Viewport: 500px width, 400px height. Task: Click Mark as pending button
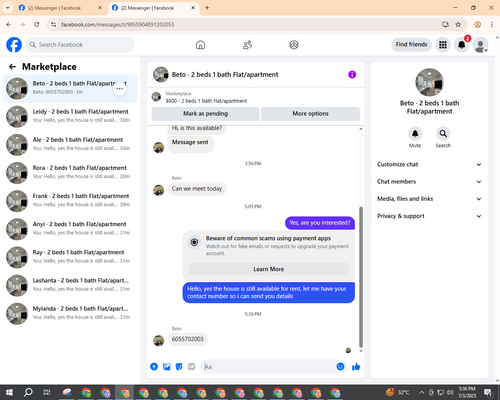pos(205,114)
